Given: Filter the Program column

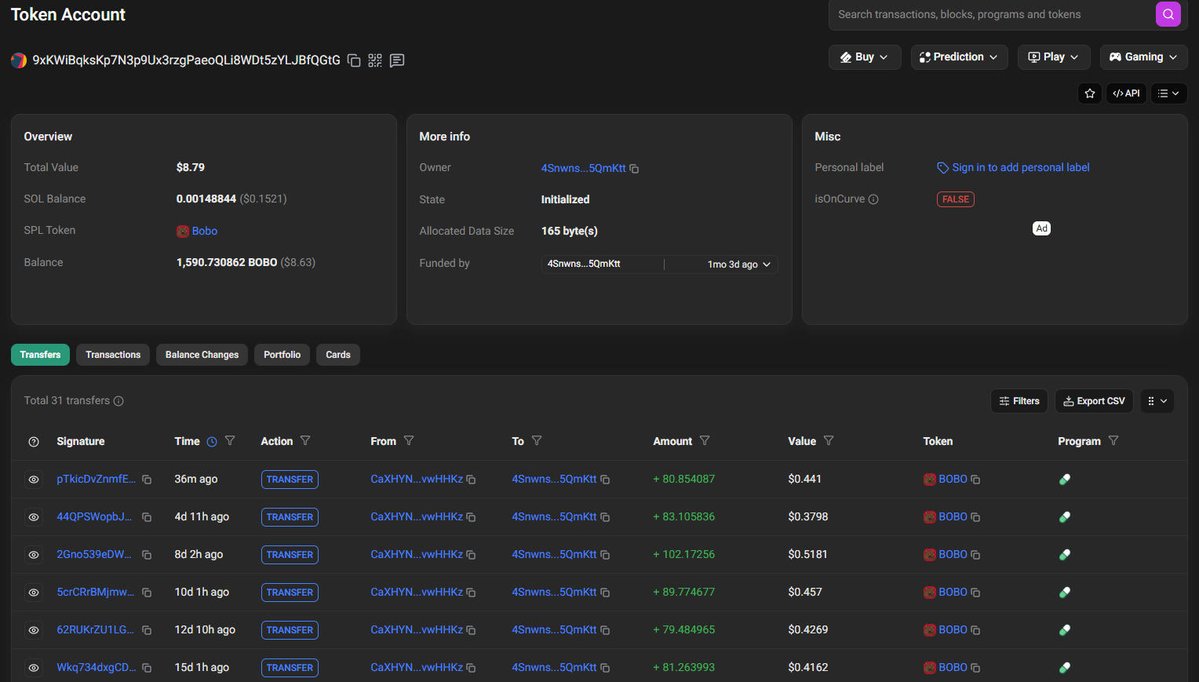Looking at the screenshot, I should click(1113, 441).
